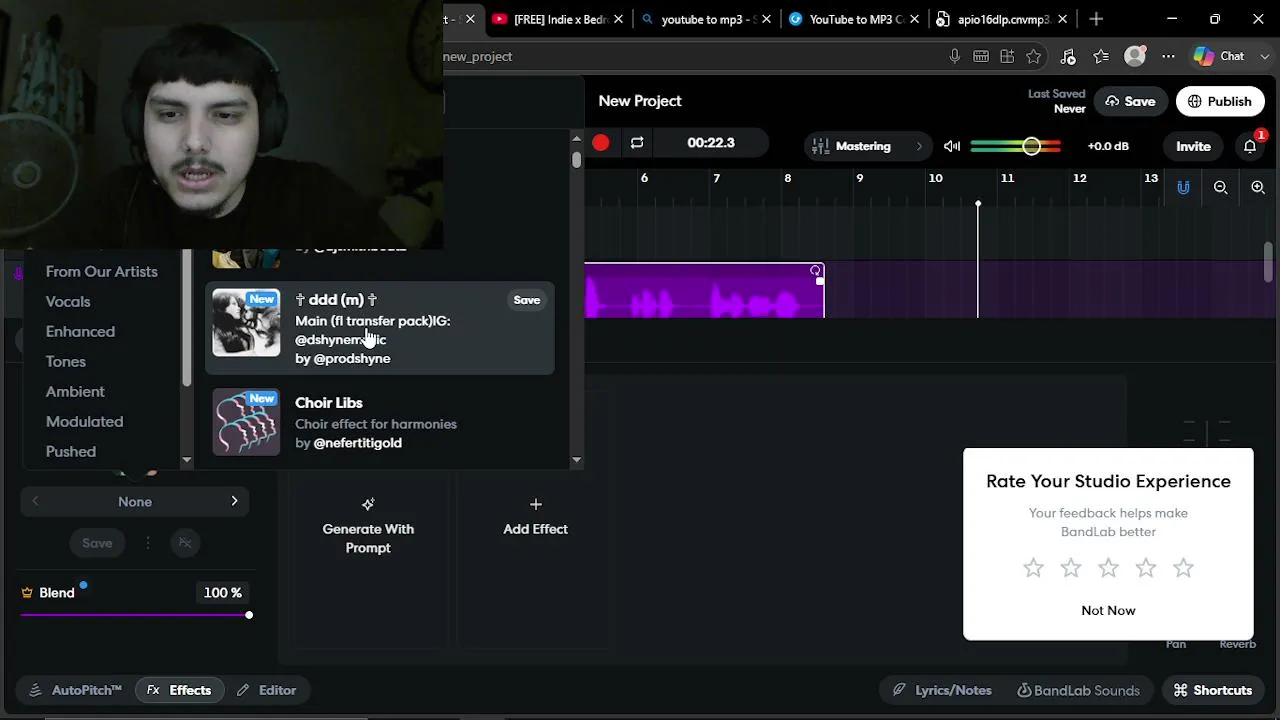The image size is (1280, 720).
Task: Click the timeline ruler at bar 9
Action: pos(859,178)
